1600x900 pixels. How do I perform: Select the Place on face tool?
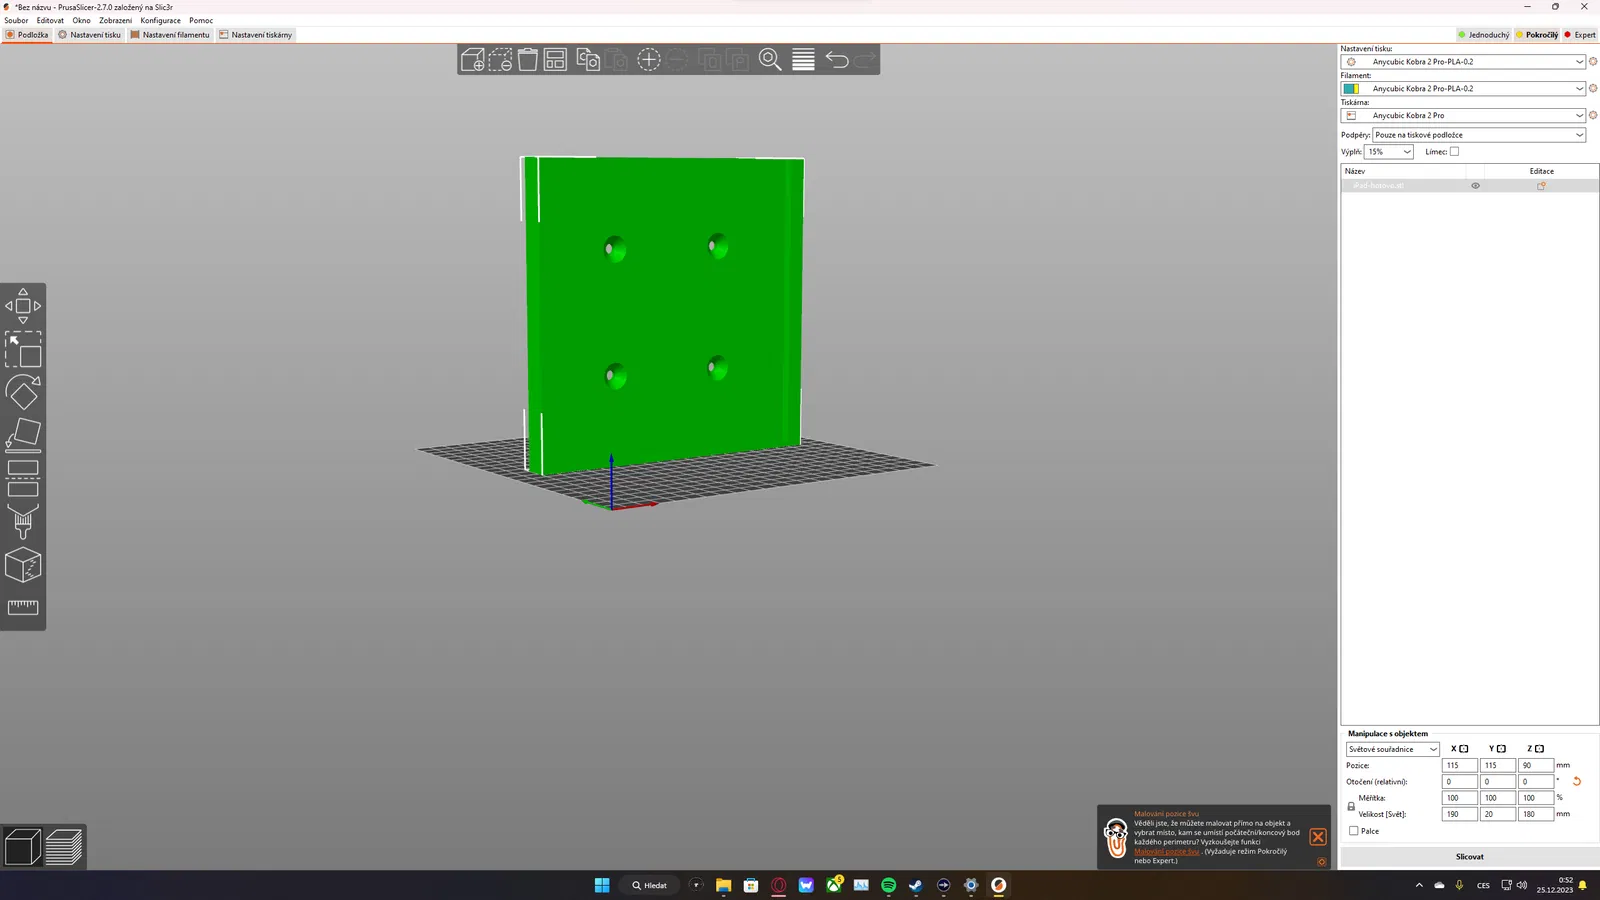coord(23,435)
